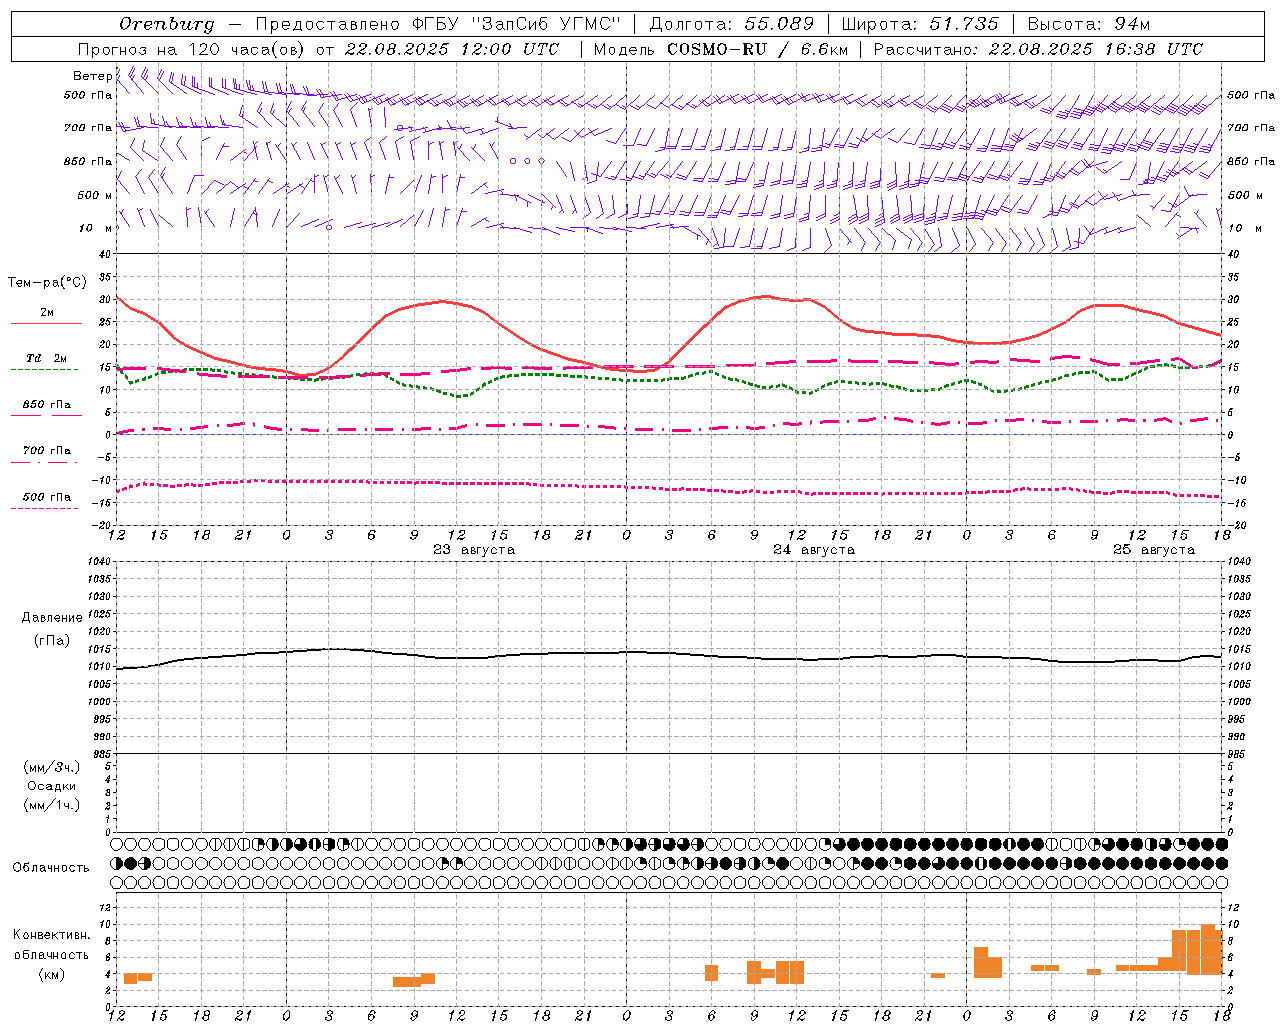Click the "Конвективн." convective cloud label

coord(52,935)
